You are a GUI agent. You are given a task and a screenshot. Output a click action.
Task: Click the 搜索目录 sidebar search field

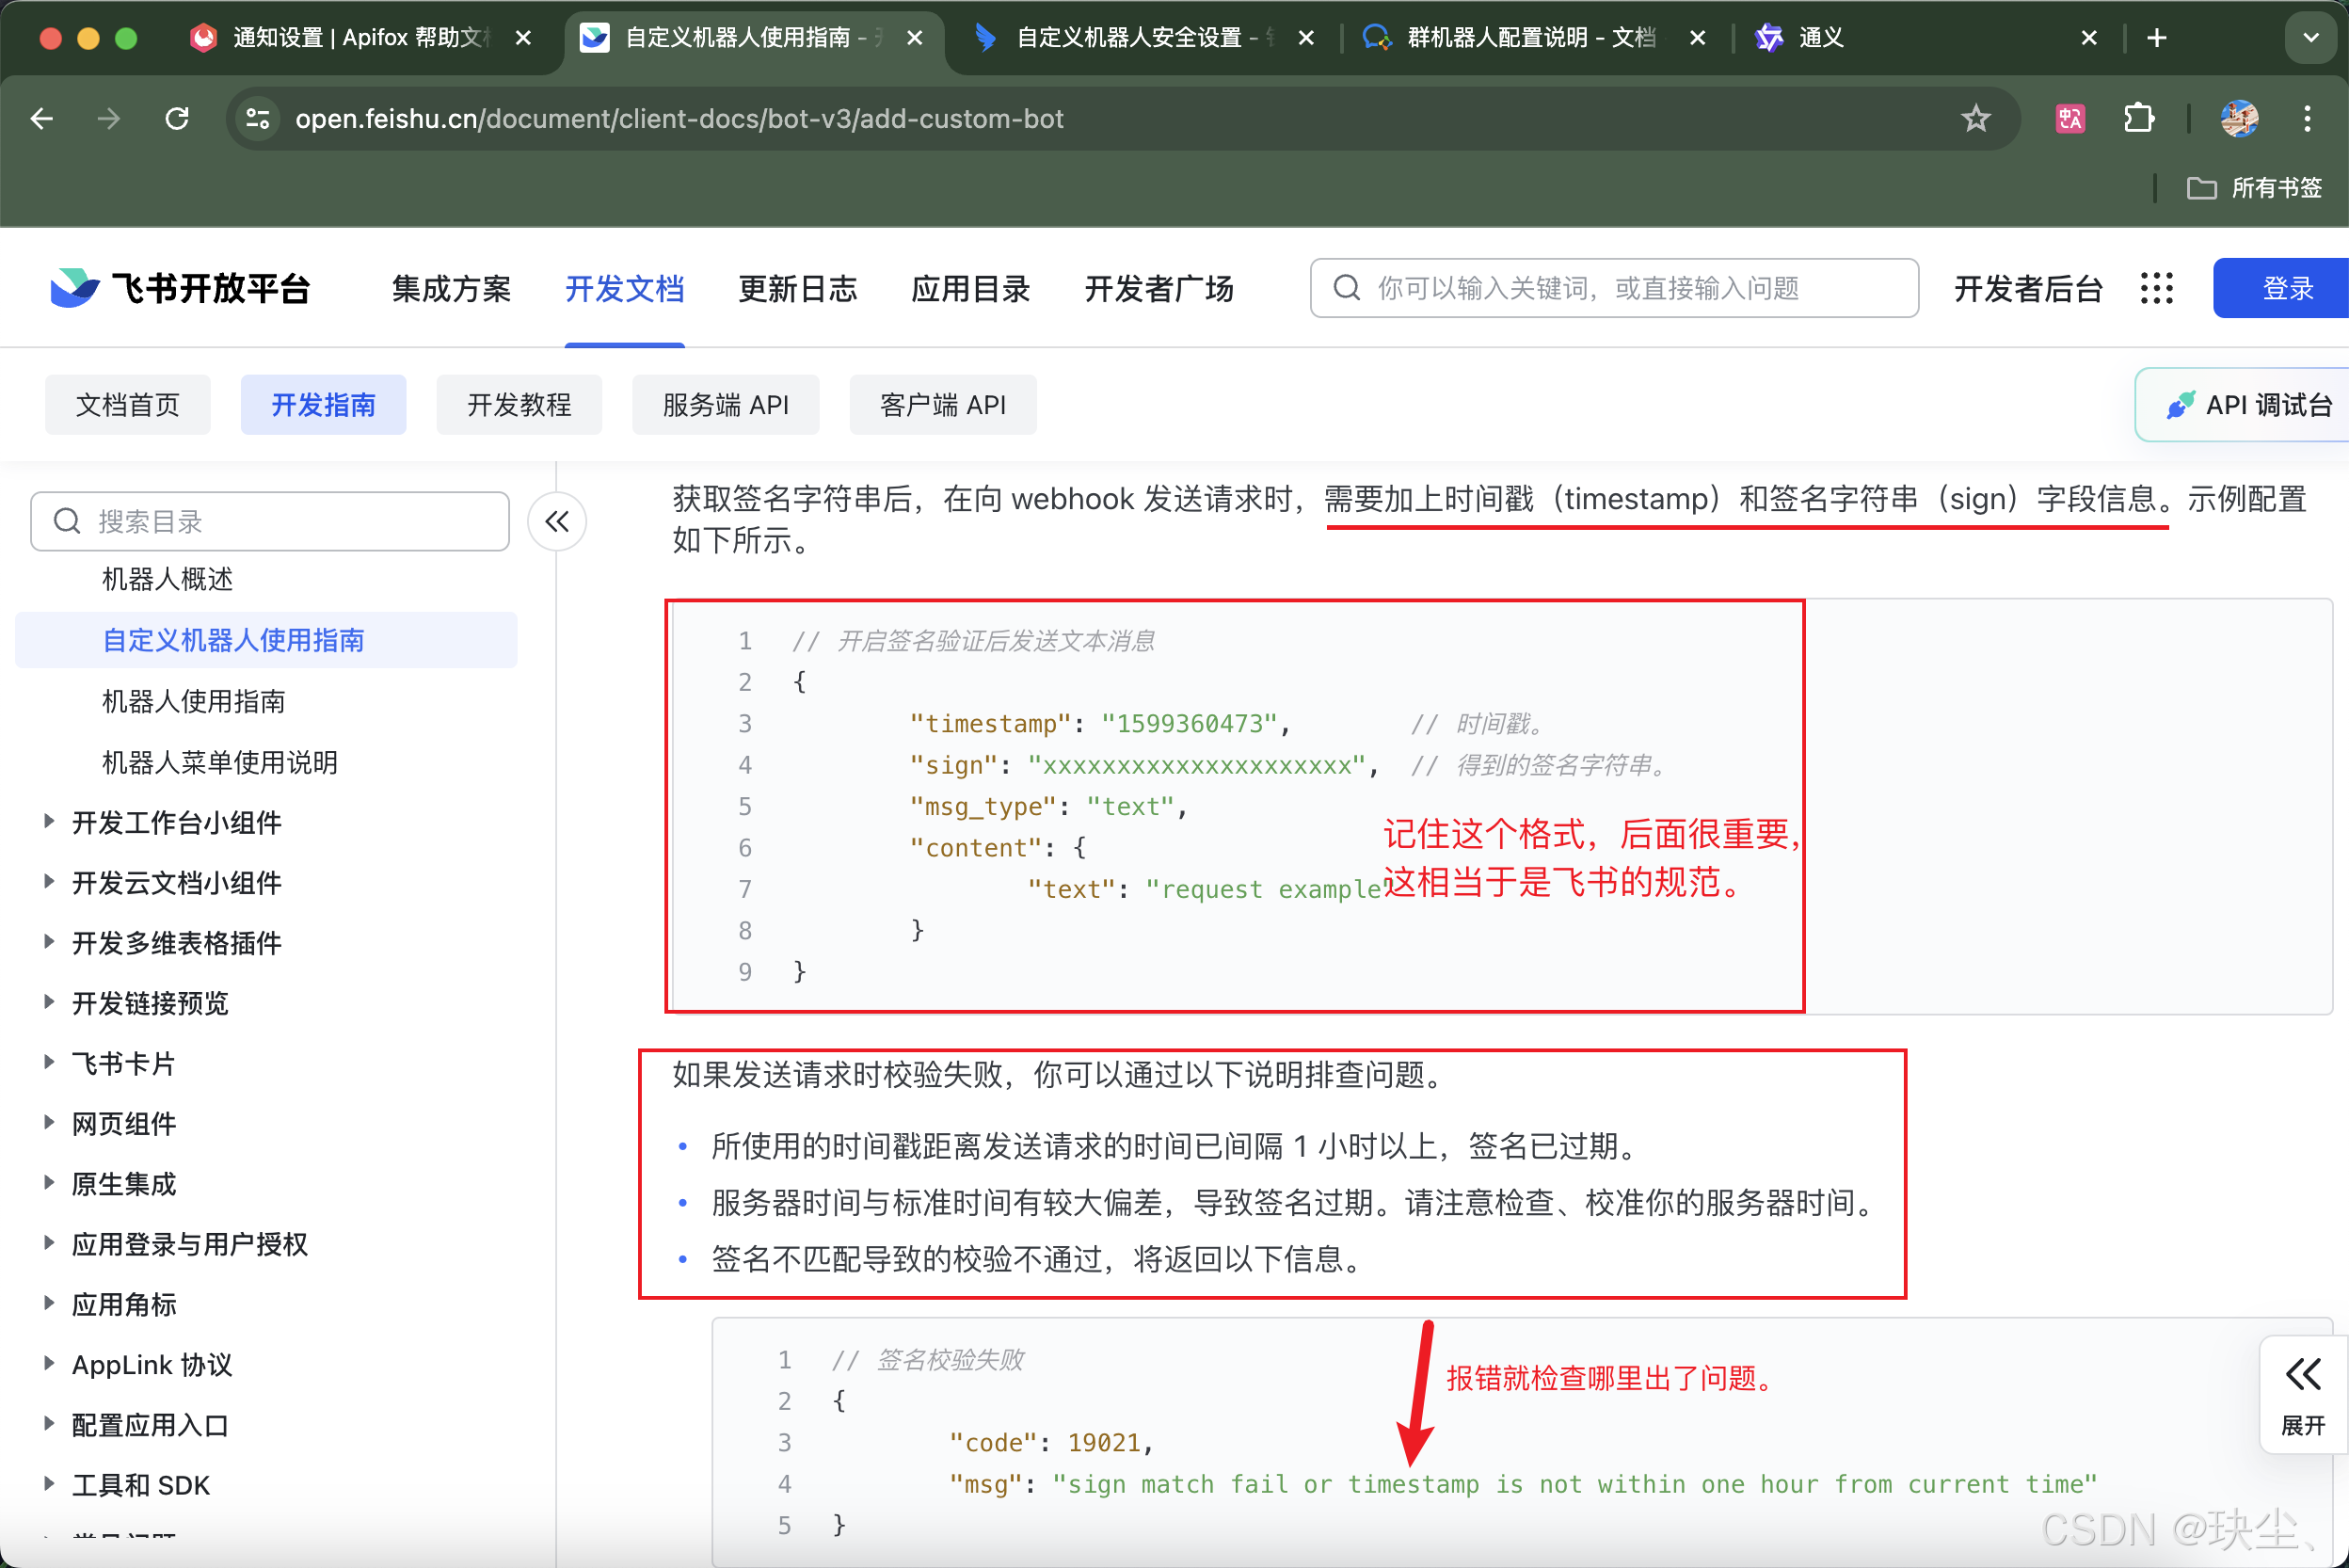point(270,521)
